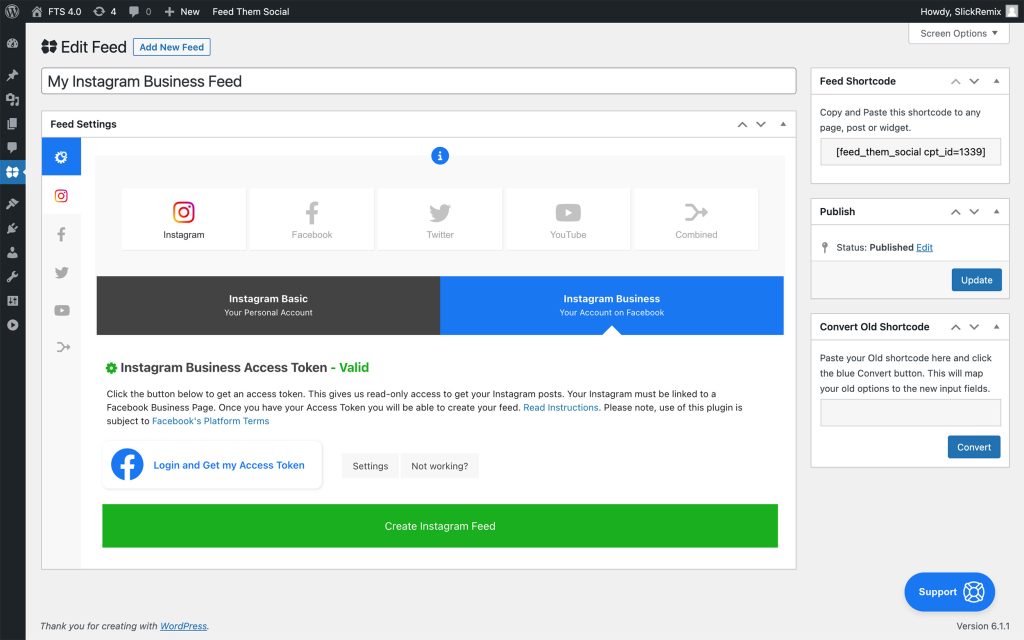
Task: Open the Support chat button
Action: (x=950, y=592)
